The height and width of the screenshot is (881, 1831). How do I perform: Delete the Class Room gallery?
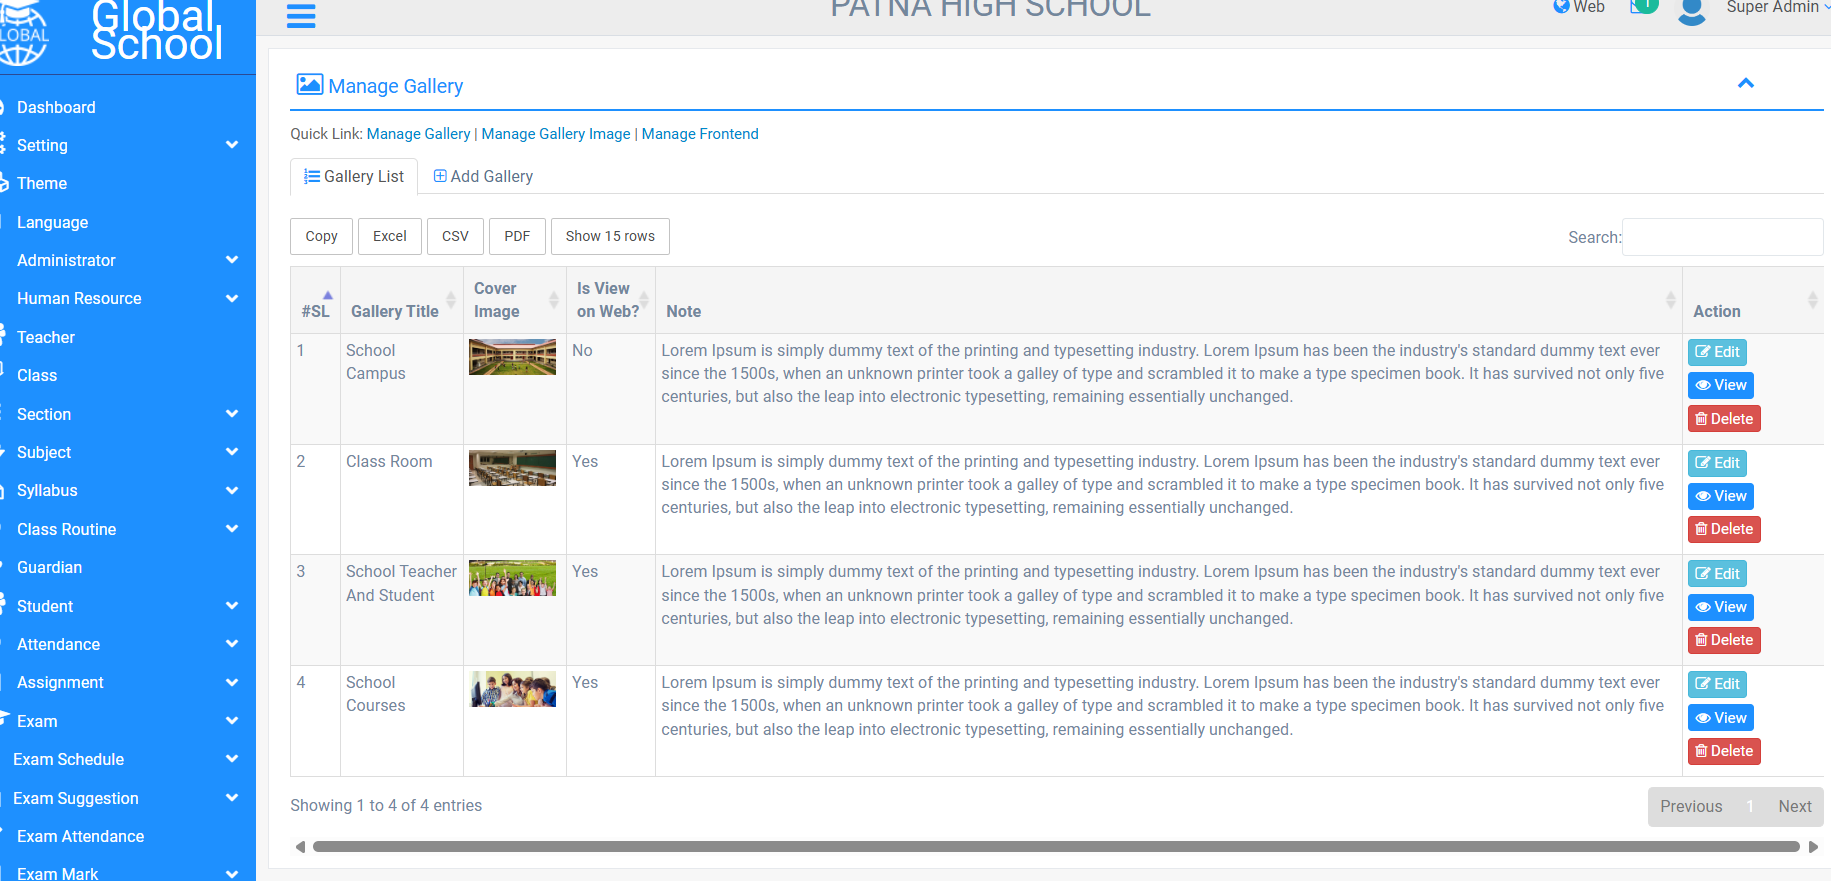pos(1724,529)
